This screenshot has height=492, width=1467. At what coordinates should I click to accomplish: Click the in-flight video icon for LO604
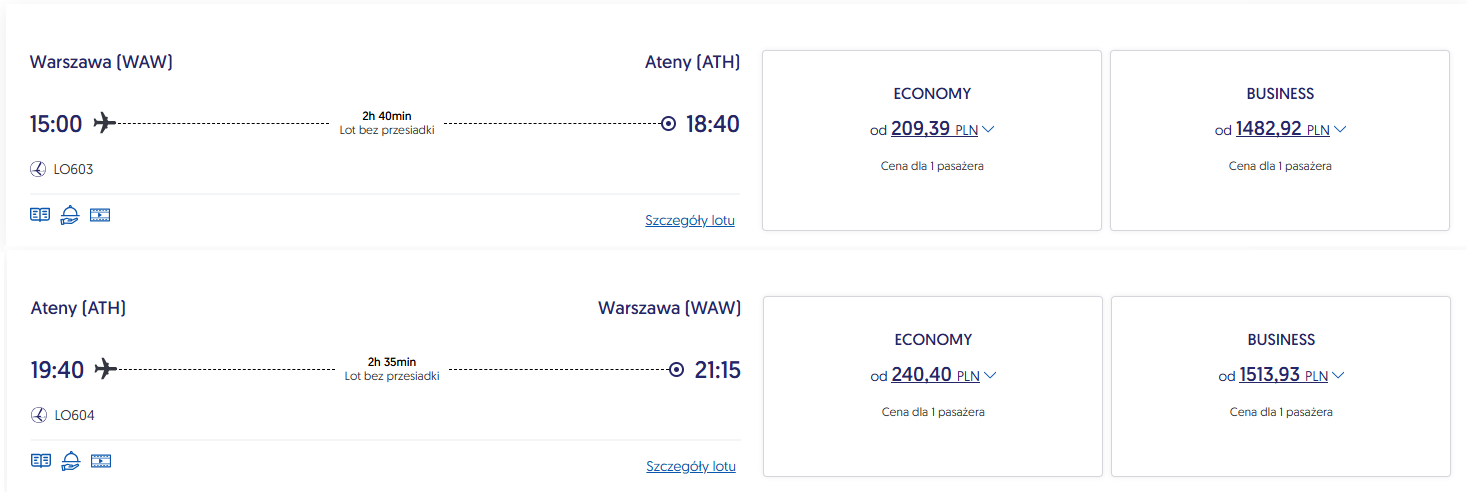coord(101,461)
